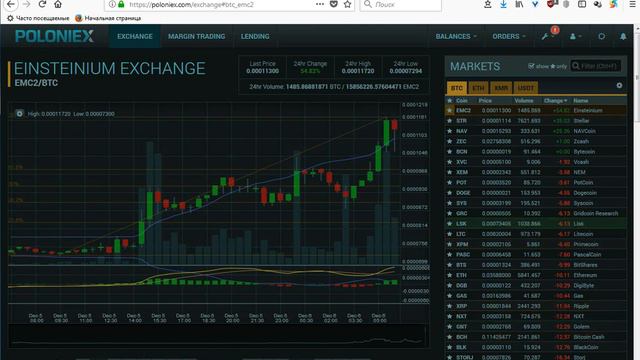This screenshot has height=360, width=640.
Task: Open the Firefox downloads arrow icon
Action: coord(503,4)
